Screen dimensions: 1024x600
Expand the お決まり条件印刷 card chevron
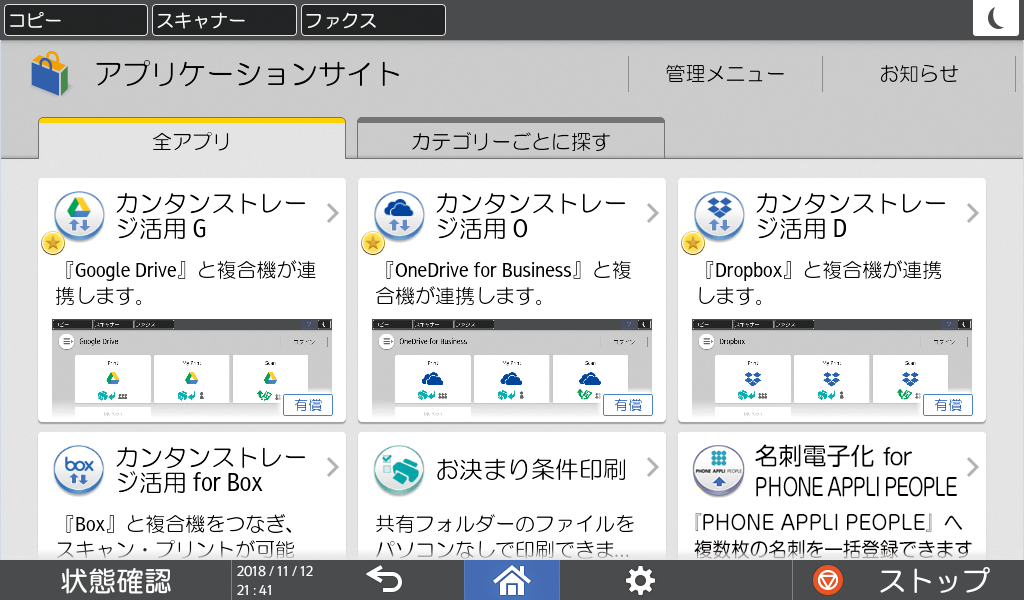(651, 467)
